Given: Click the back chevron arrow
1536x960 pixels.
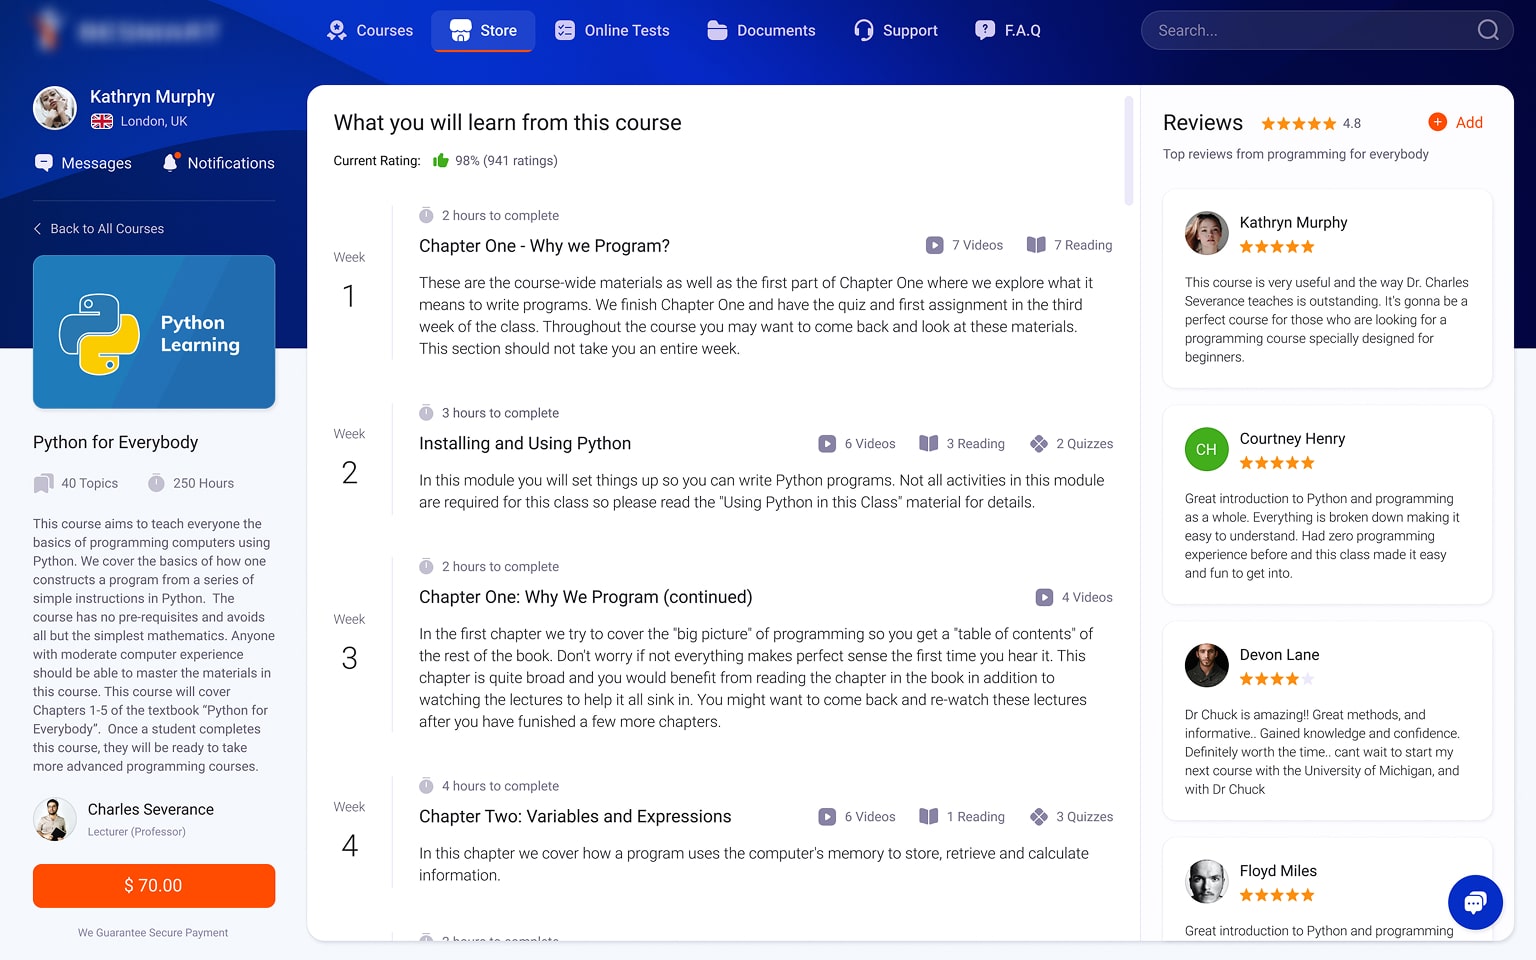Looking at the screenshot, I should (38, 228).
